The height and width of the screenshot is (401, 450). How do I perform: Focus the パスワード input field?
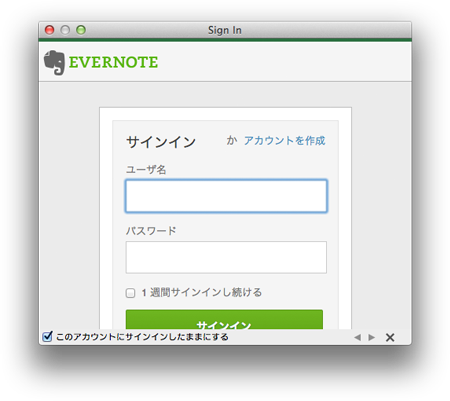[226, 257]
